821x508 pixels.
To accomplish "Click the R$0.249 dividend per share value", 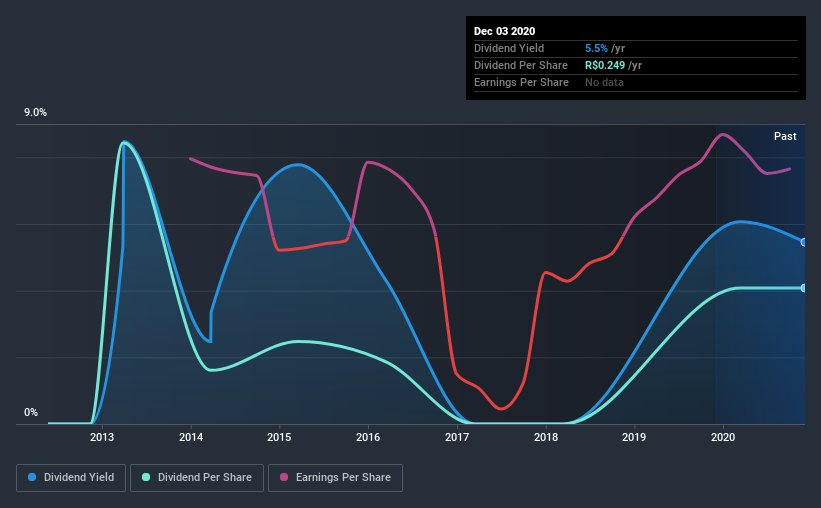I will [605, 65].
